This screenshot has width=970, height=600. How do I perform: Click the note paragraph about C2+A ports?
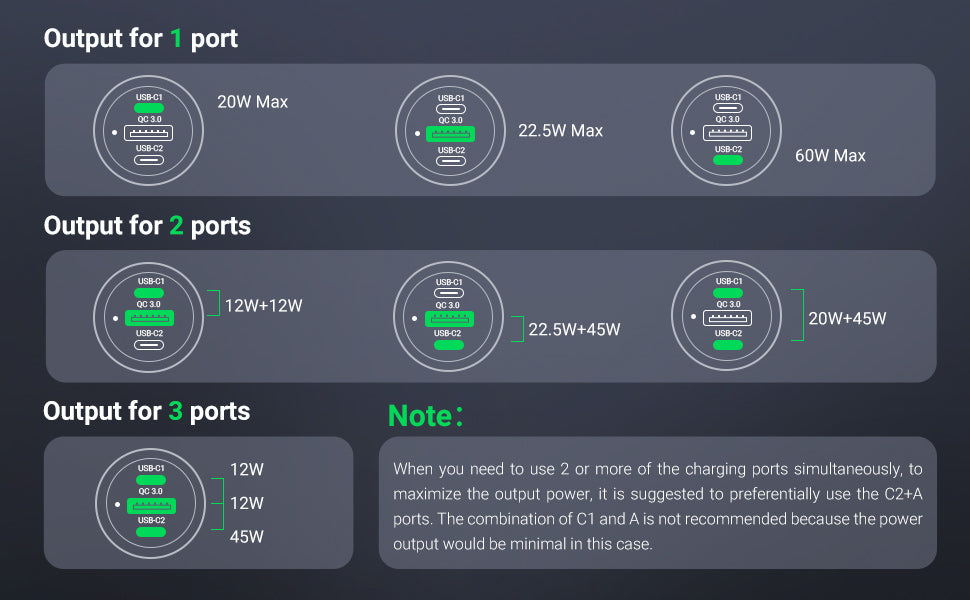(657, 506)
